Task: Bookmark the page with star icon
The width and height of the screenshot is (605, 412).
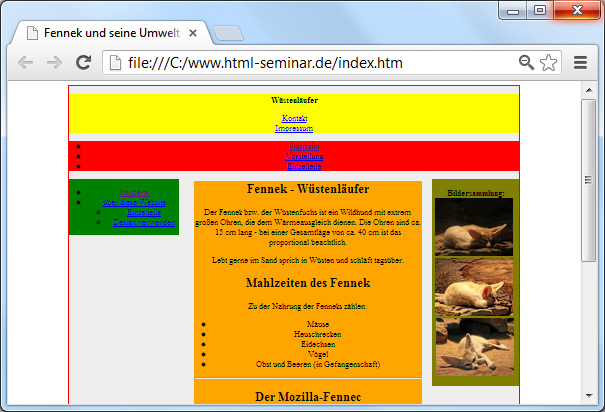Action: pos(548,62)
